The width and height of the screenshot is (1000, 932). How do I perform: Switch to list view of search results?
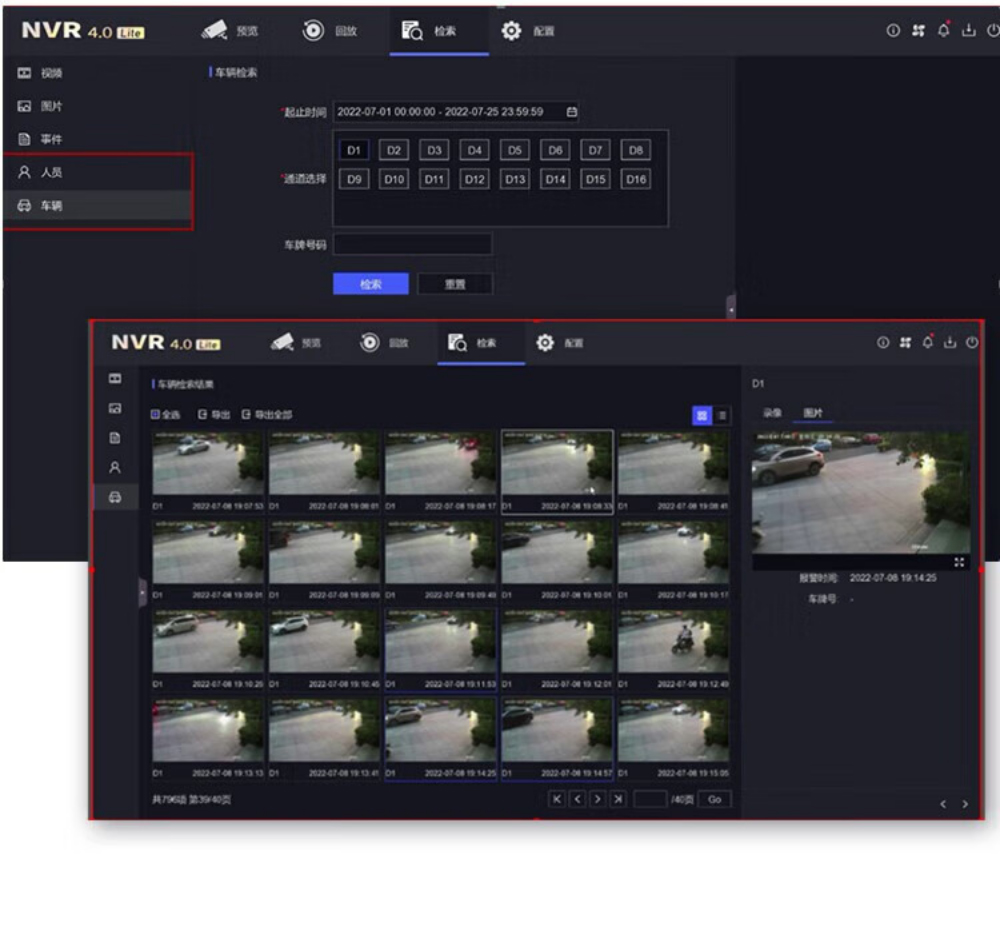point(722,415)
